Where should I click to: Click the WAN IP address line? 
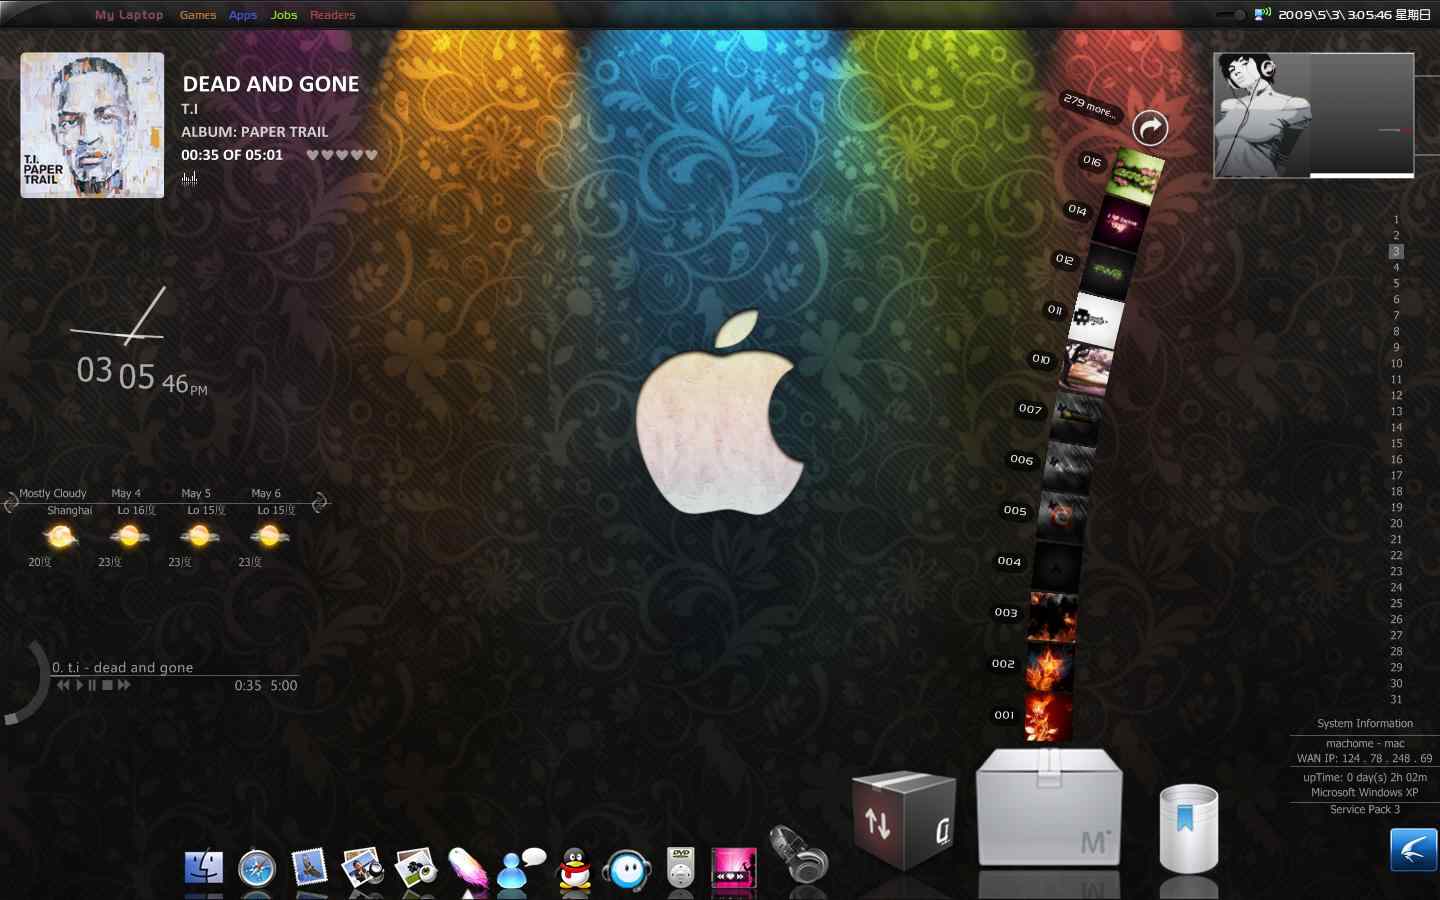pos(1364,758)
